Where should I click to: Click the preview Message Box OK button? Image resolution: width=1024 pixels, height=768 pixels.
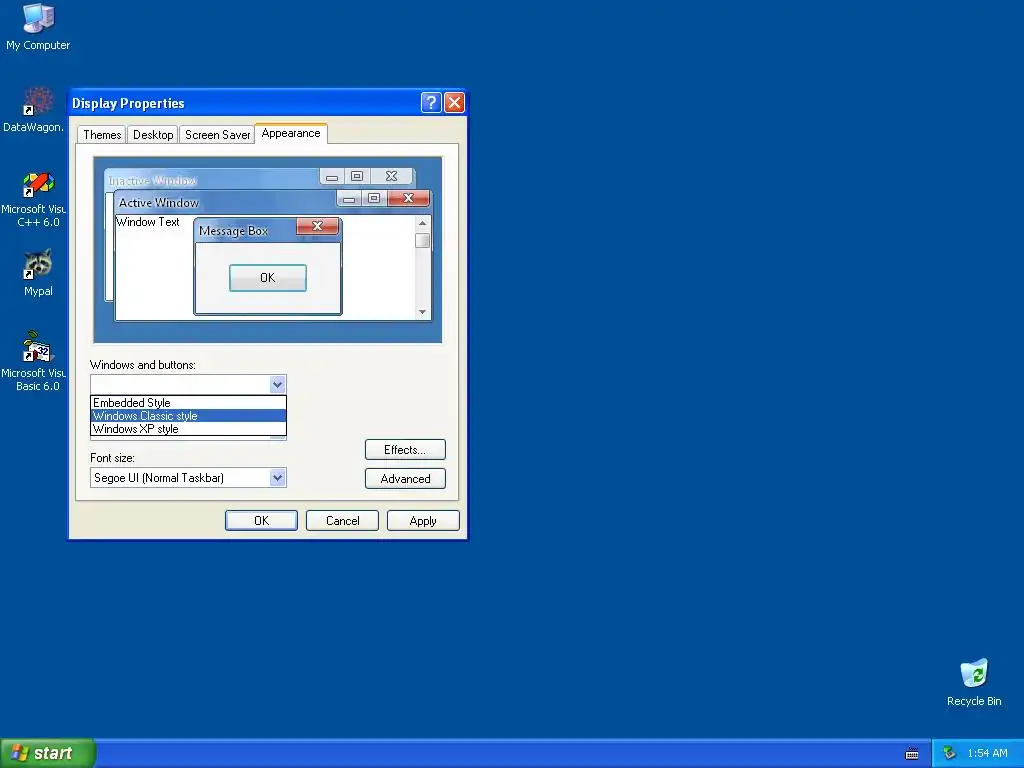tap(268, 278)
